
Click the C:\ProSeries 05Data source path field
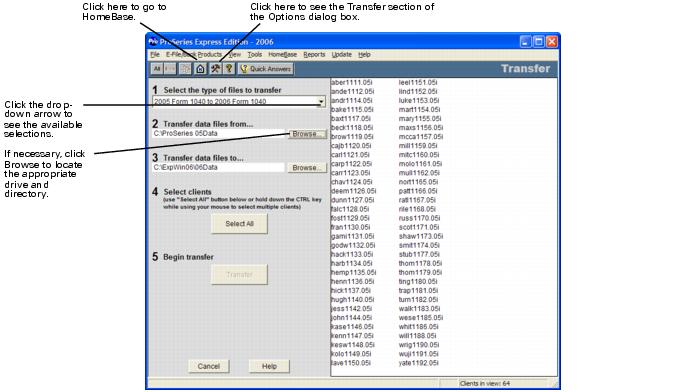tap(218, 133)
